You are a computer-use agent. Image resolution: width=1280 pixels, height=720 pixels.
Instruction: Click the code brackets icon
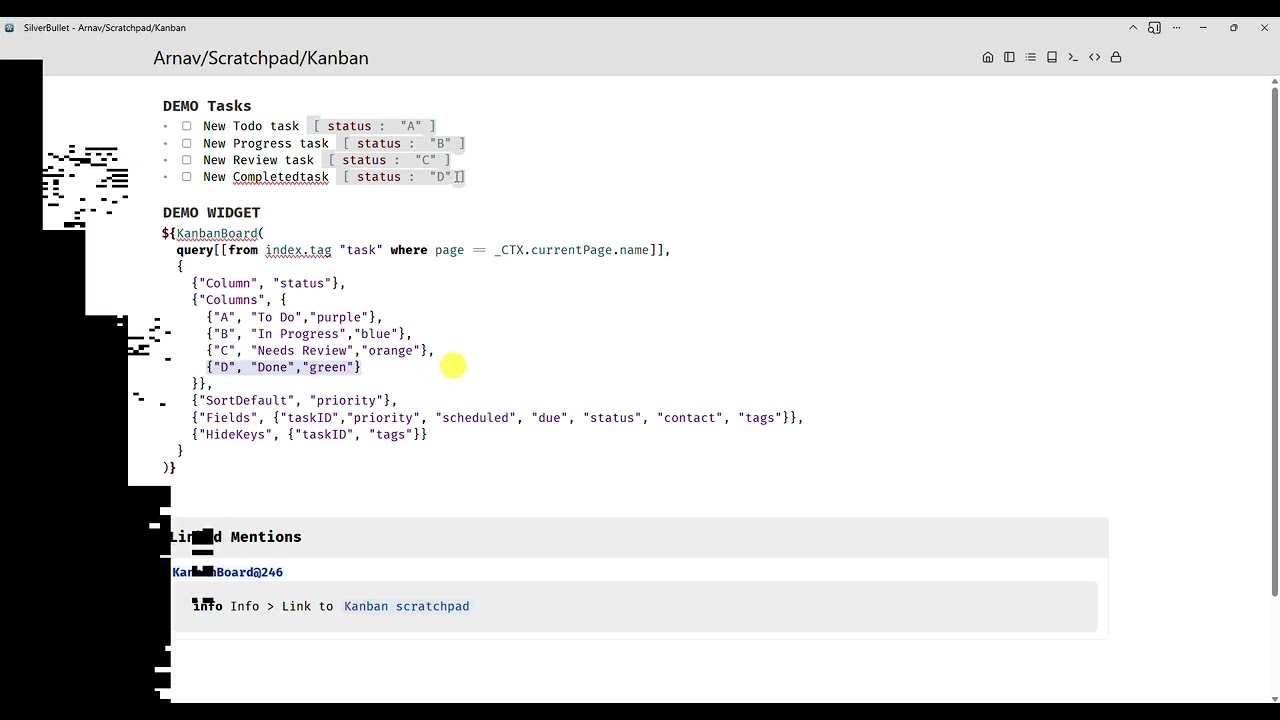click(x=1095, y=58)
